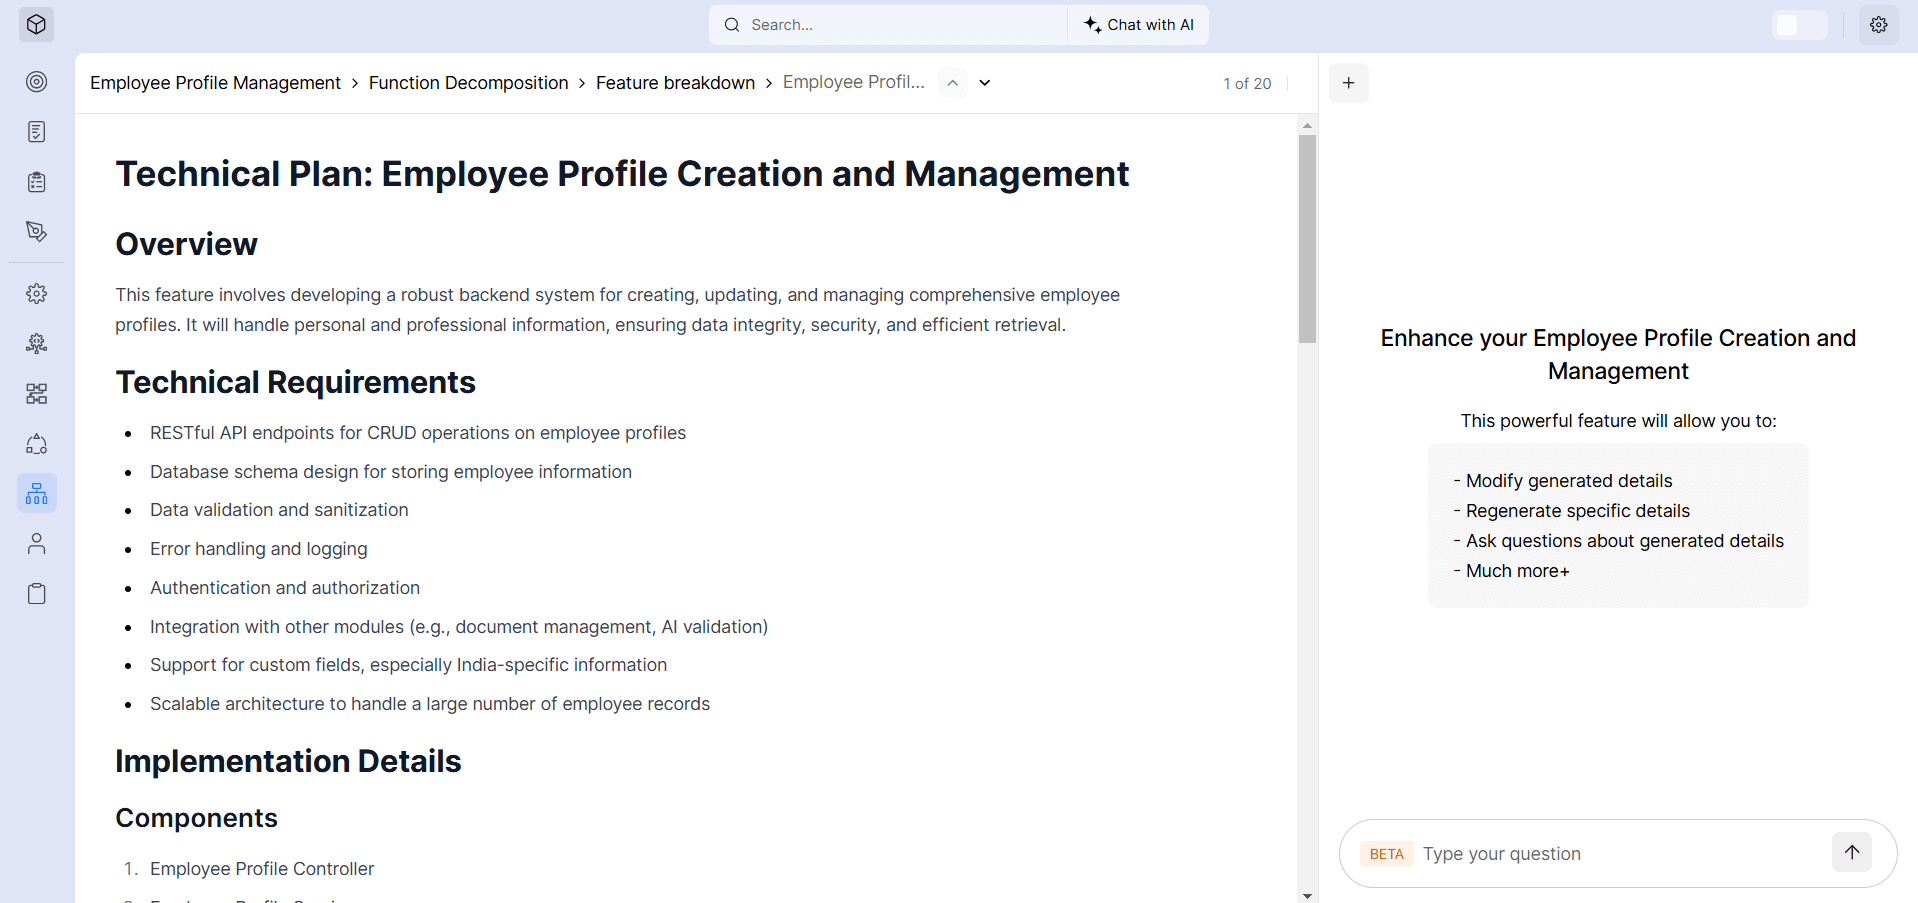Click the truncated Employee Profil... breadcrumb
1918x903 pixels.
click(x=853, y=82)
